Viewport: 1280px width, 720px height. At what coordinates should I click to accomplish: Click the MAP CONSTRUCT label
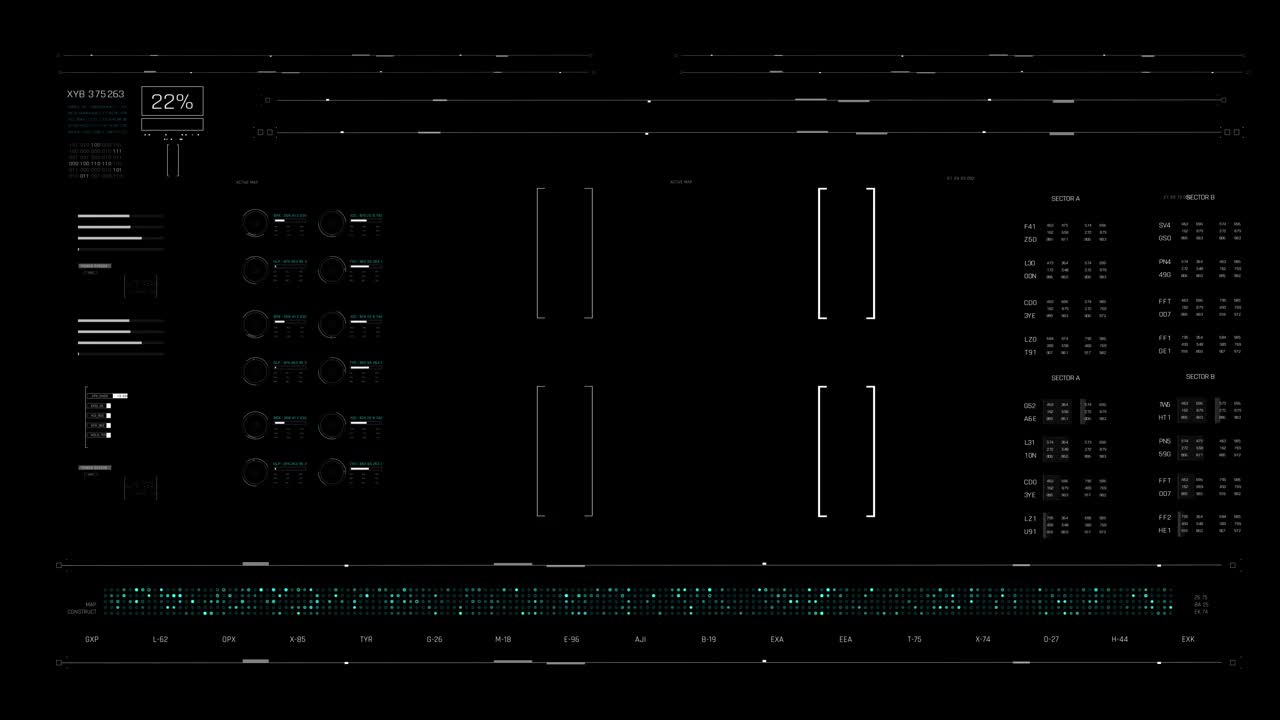click(x=82, y=608)
